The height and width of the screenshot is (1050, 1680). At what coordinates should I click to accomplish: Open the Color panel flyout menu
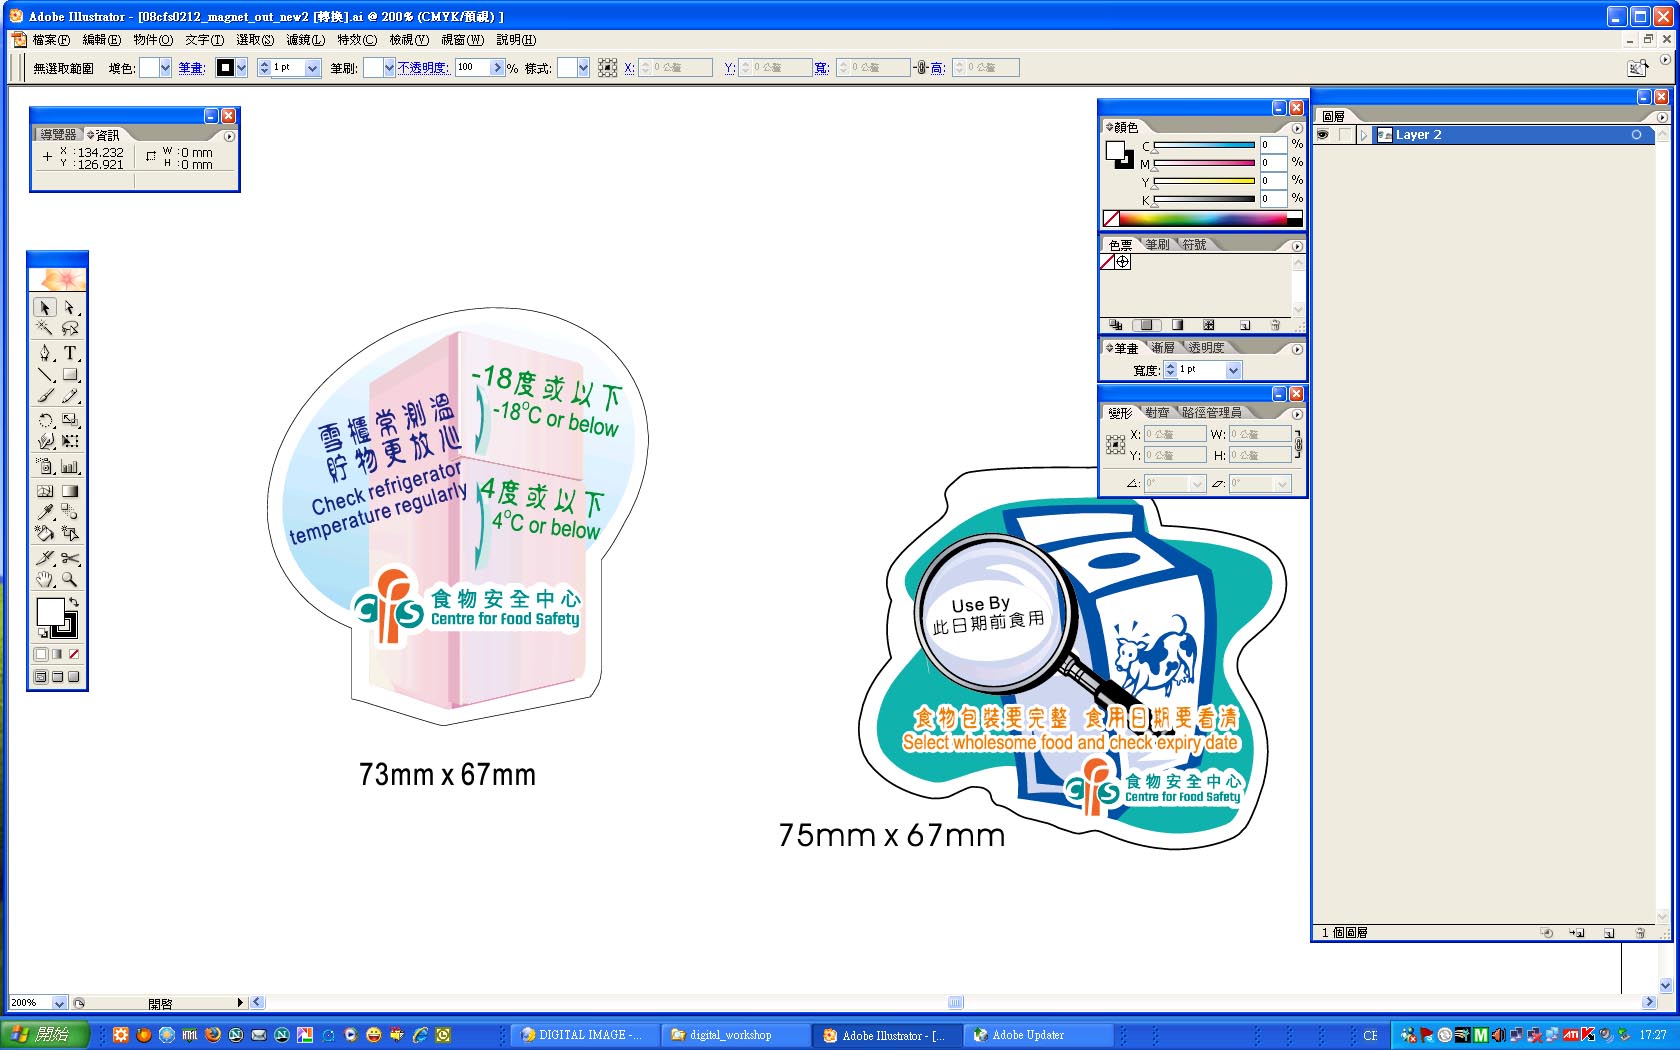(x=1297, y=127)
